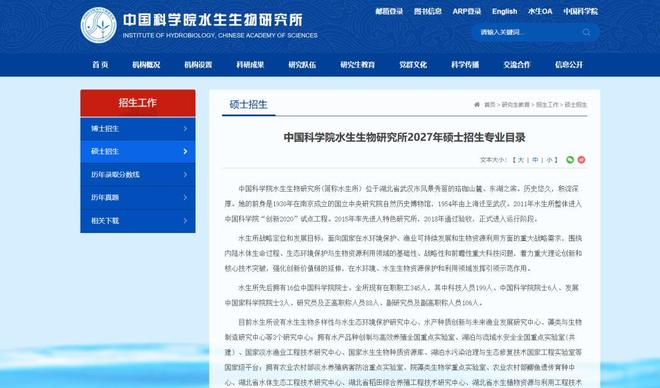Image resolution: width=660 pixels, height=388 pixels.
Task: Expand the 相关下载 sidebar arrow
Action: tap(185, 221)
